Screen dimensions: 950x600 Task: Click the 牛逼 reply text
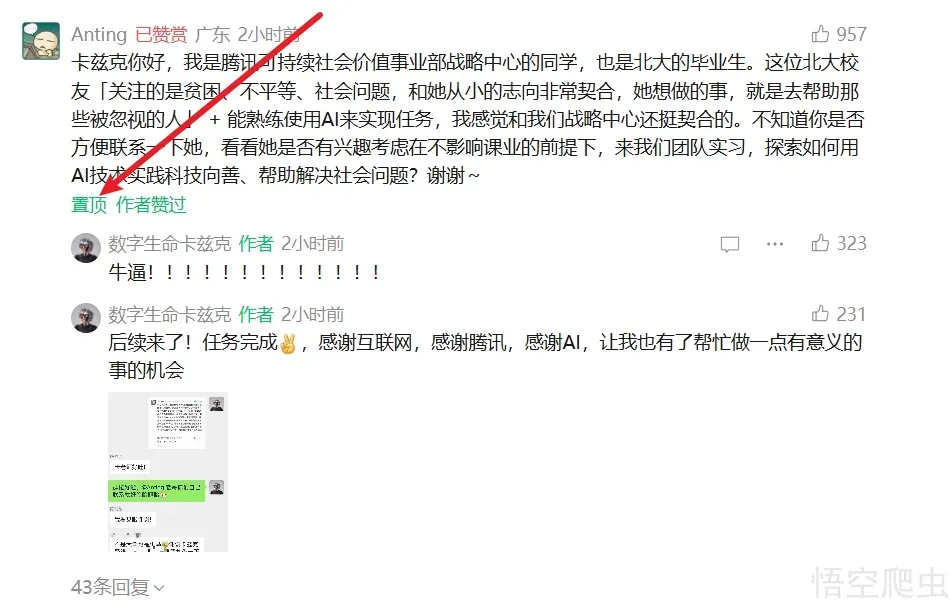tap(244, 272)
